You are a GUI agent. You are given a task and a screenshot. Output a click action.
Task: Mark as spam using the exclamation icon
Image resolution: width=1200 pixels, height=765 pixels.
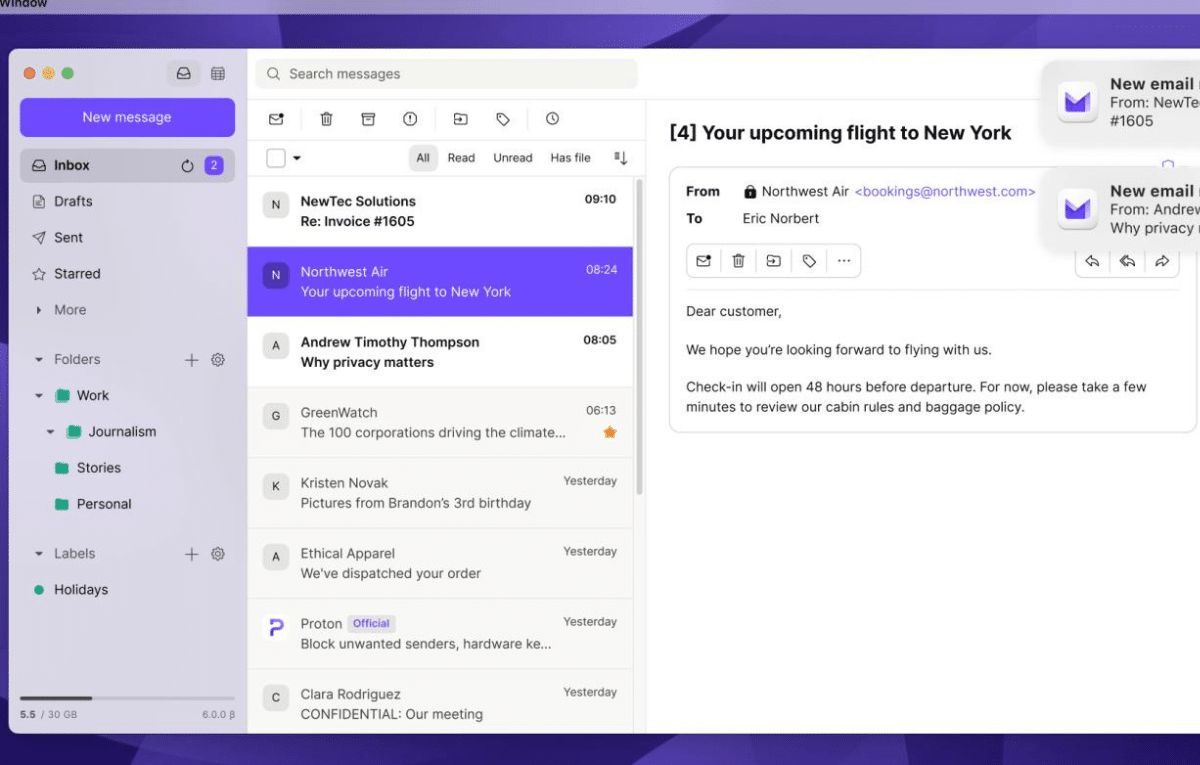pos(410,119)
